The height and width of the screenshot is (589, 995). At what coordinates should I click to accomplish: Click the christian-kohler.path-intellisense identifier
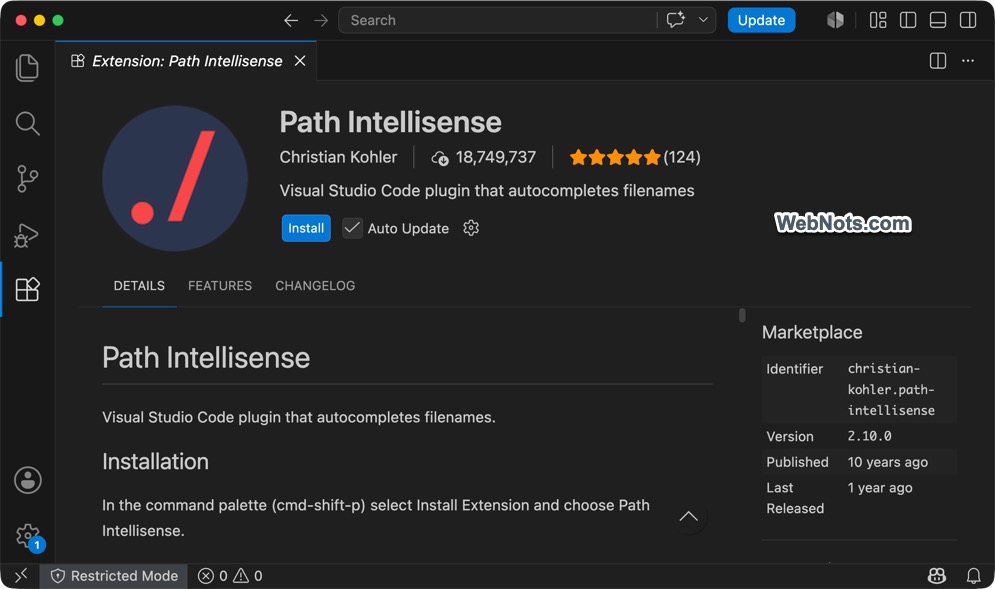(891, 389)
